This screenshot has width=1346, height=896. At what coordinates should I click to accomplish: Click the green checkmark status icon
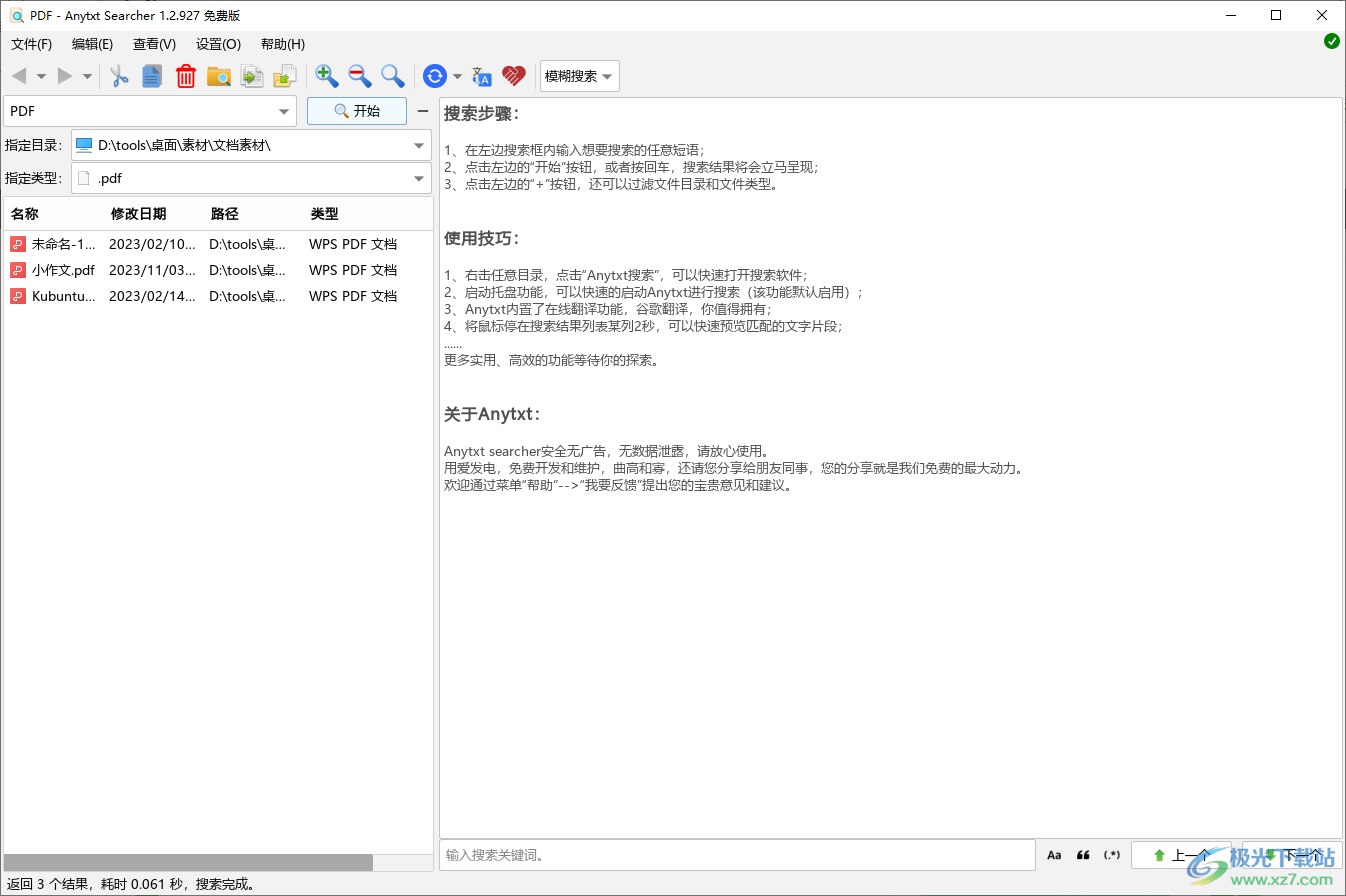click(1332, 41)
